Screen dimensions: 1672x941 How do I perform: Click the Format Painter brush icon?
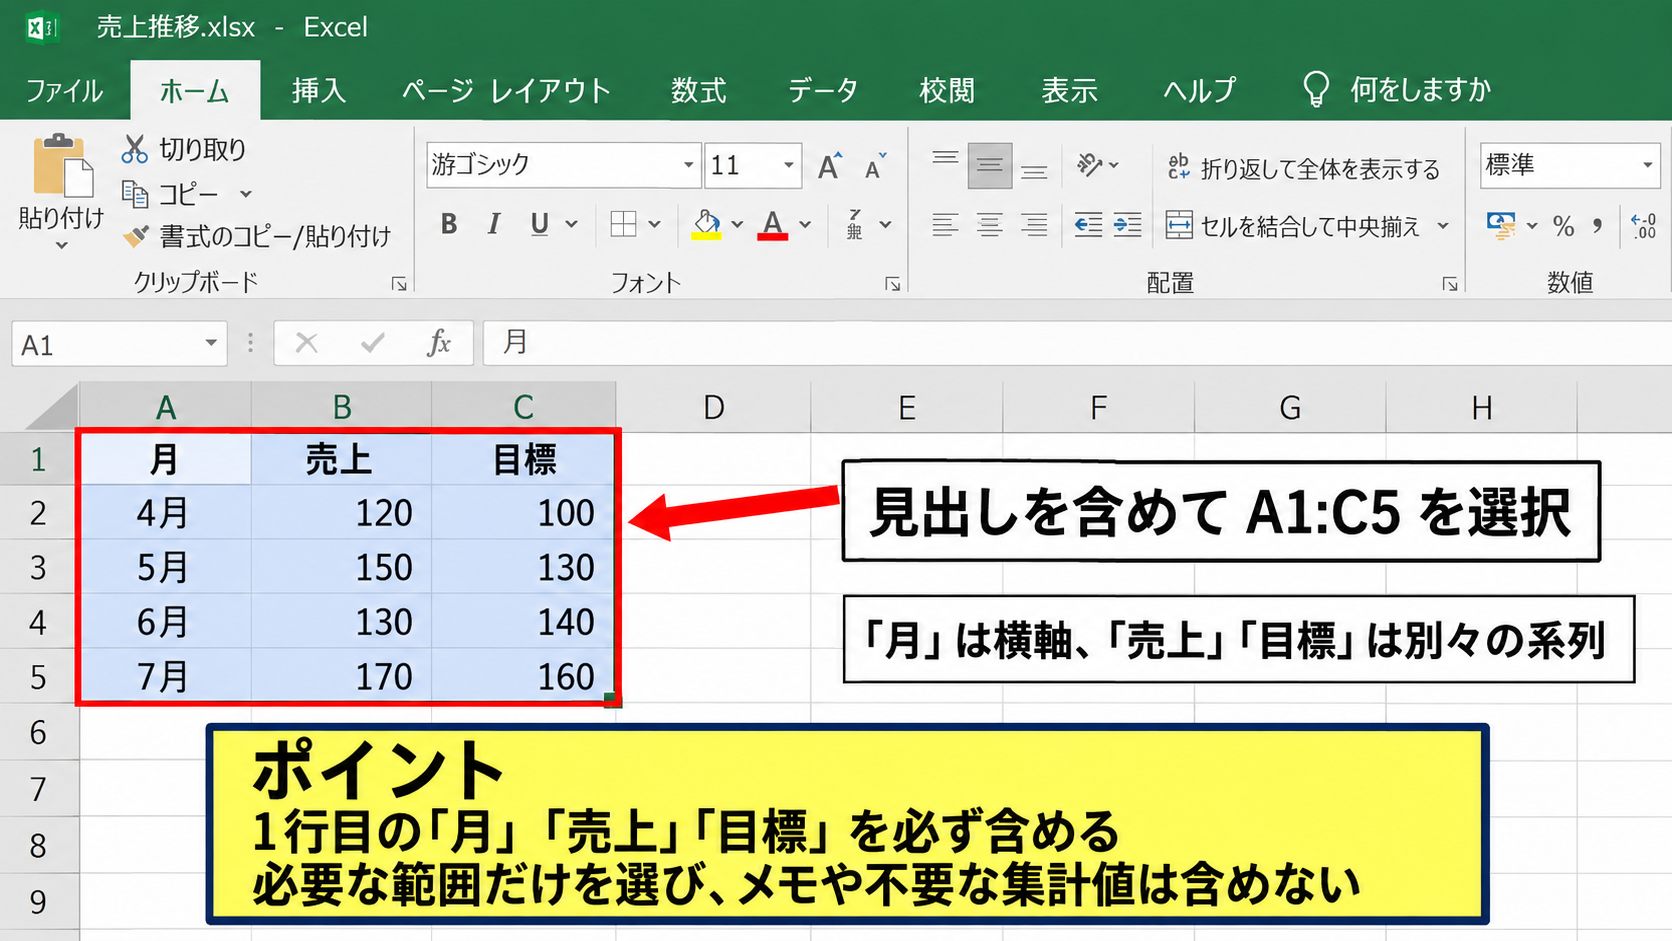pos(135,236)
